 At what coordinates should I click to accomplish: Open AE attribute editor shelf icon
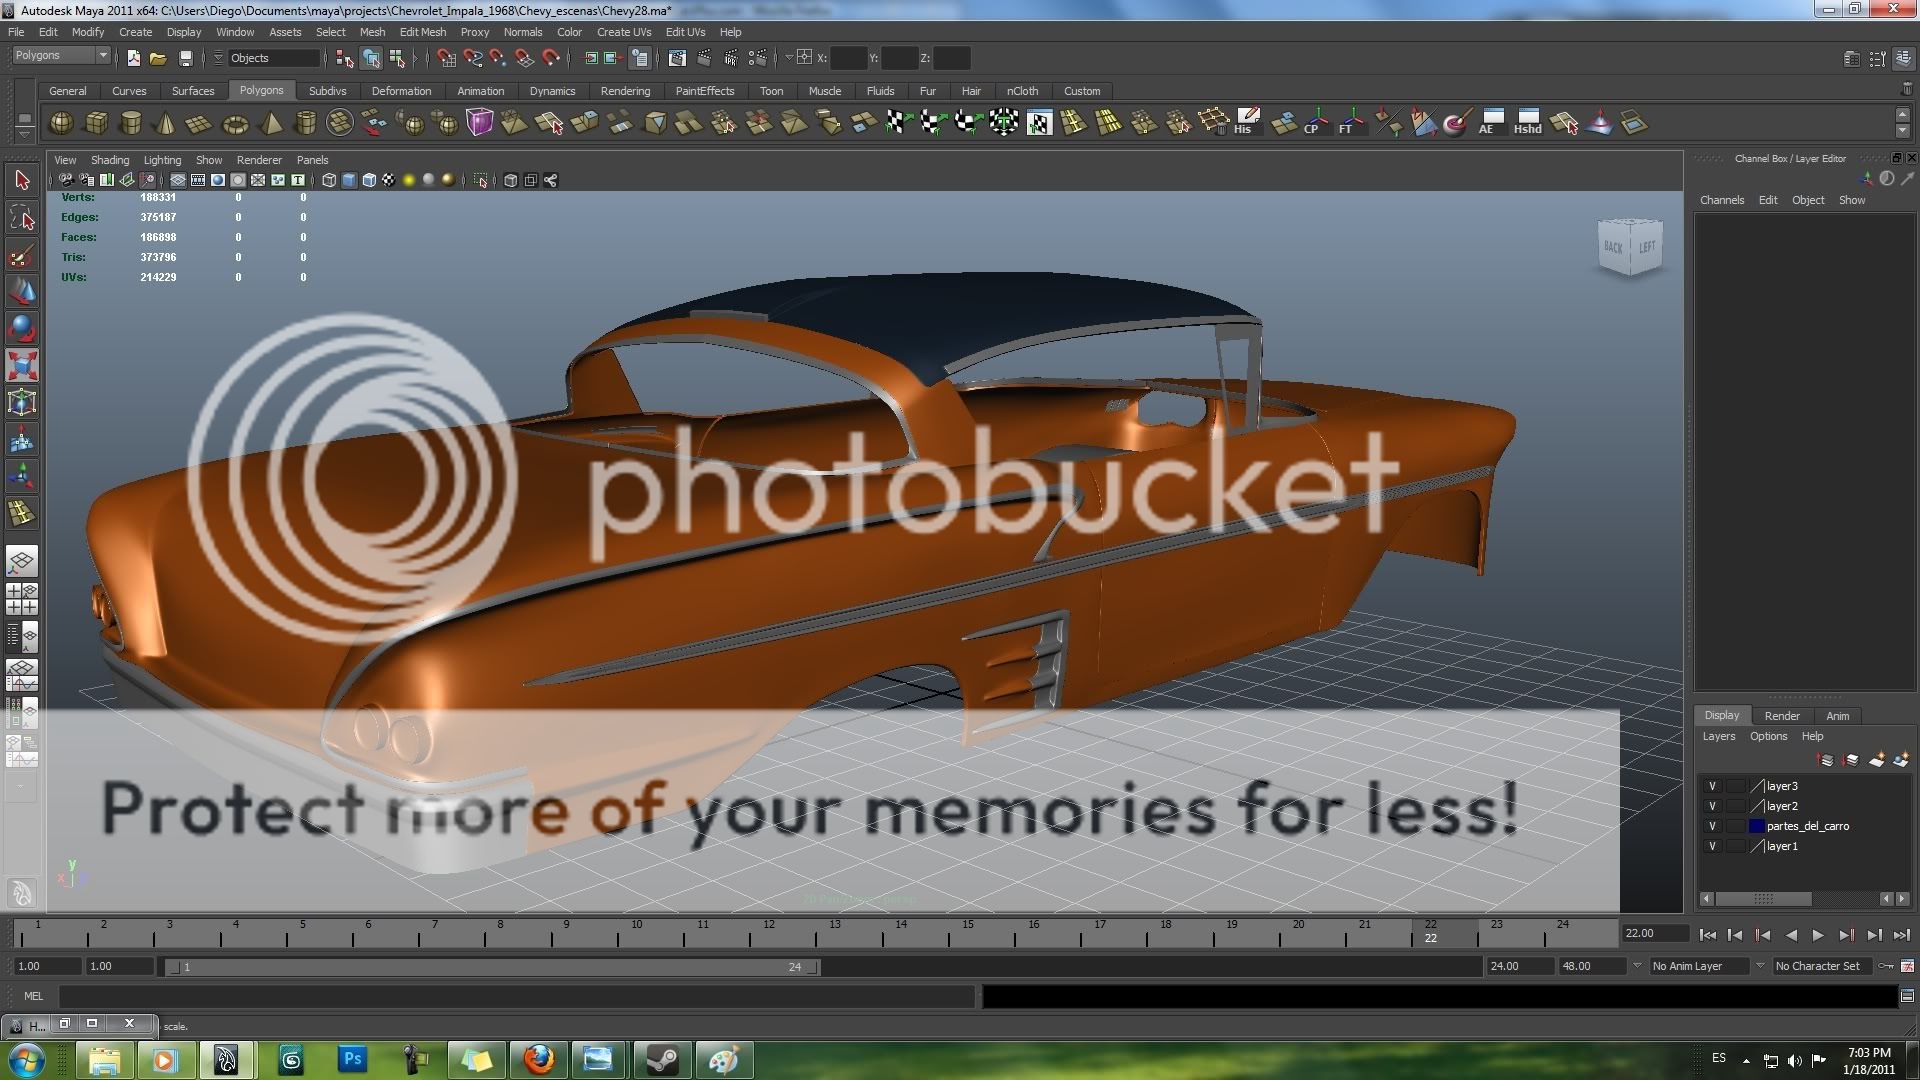pyautogui.click(x=1488, y=123)
